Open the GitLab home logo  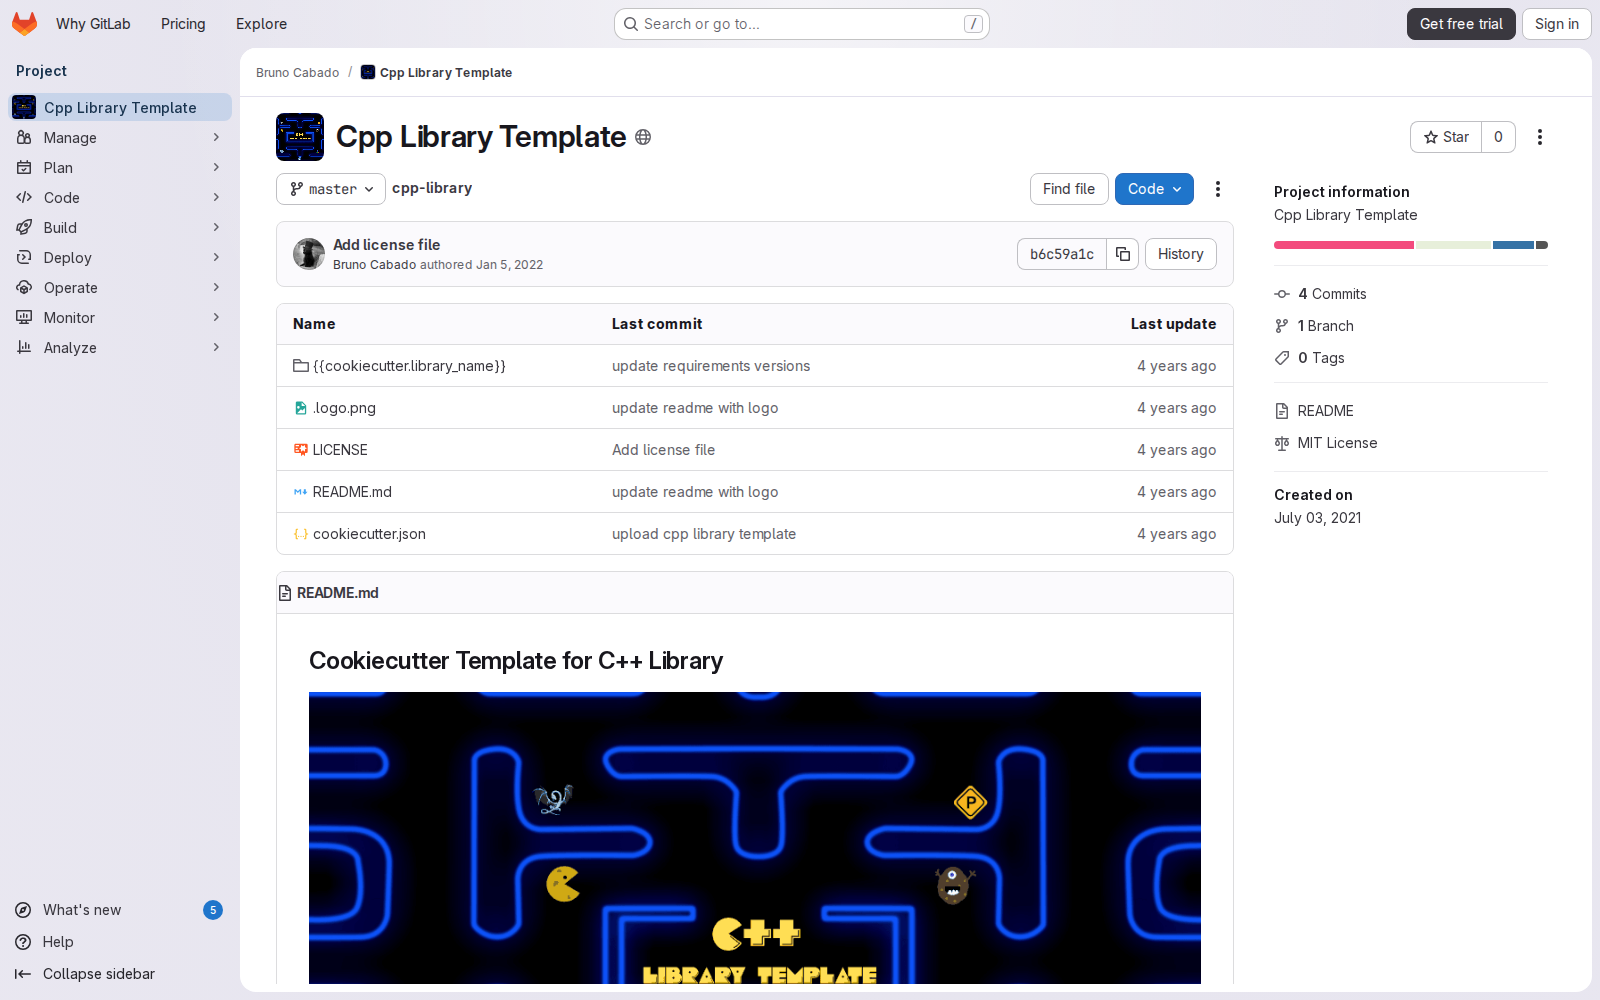click(x=24, y=23)
